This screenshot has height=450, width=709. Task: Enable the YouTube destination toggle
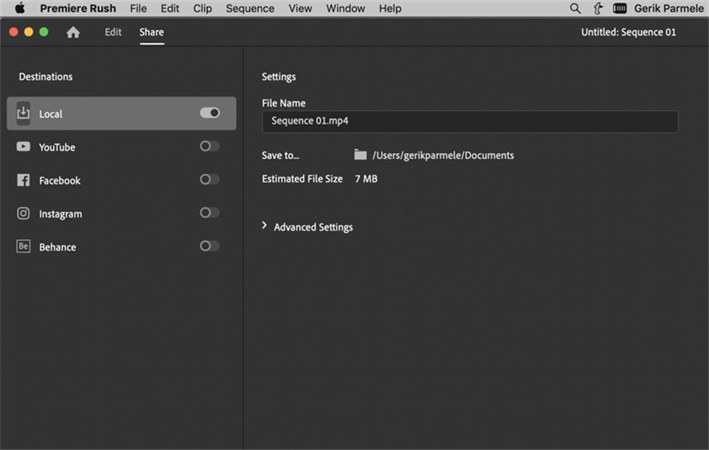(209, 146)
